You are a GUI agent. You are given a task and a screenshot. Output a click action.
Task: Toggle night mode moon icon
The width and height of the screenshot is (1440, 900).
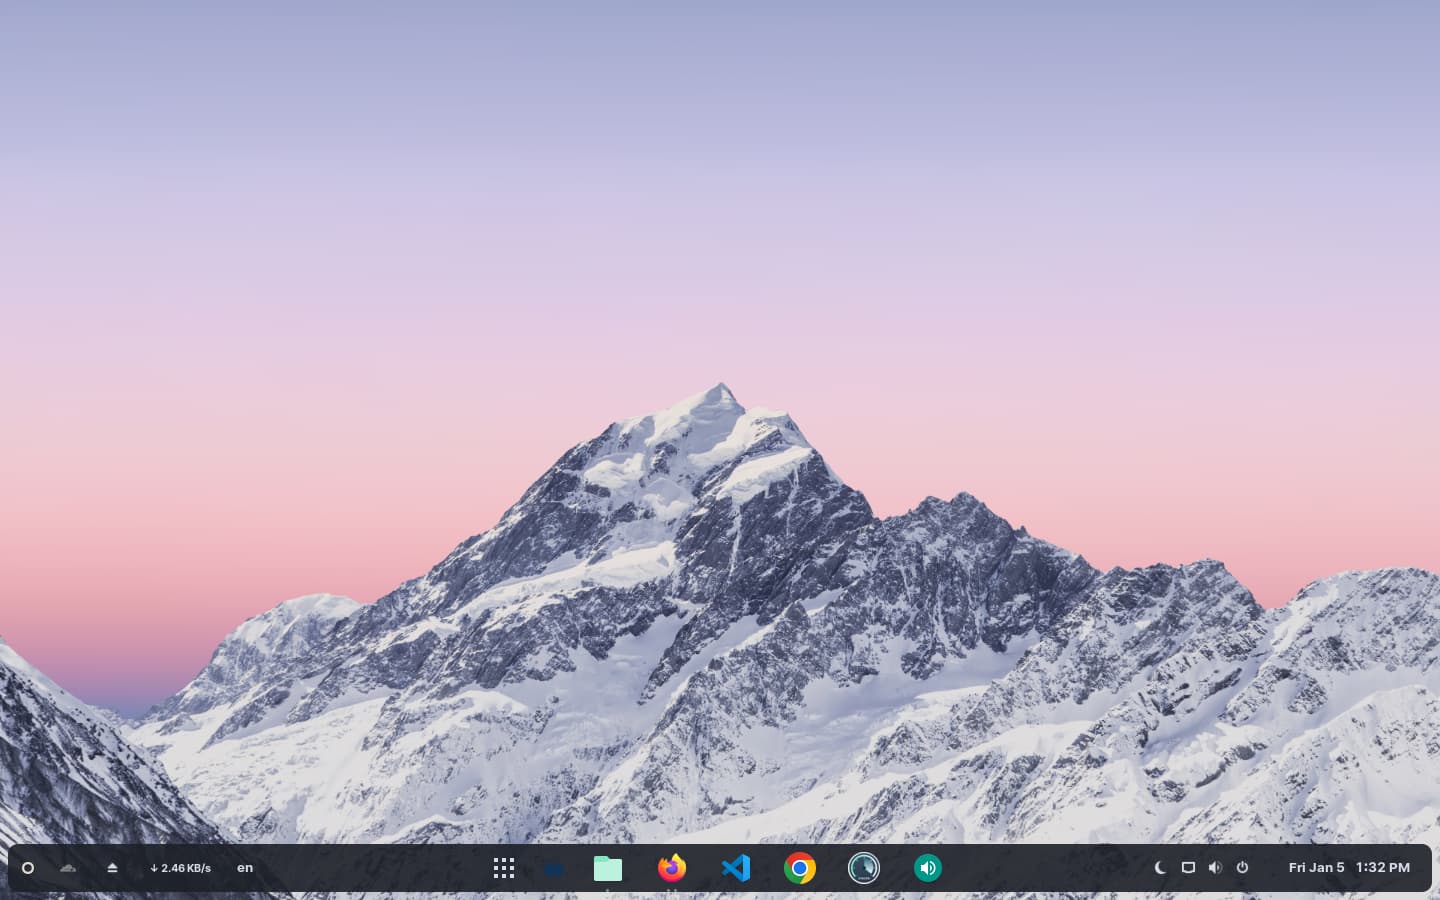click(1160, 868)
